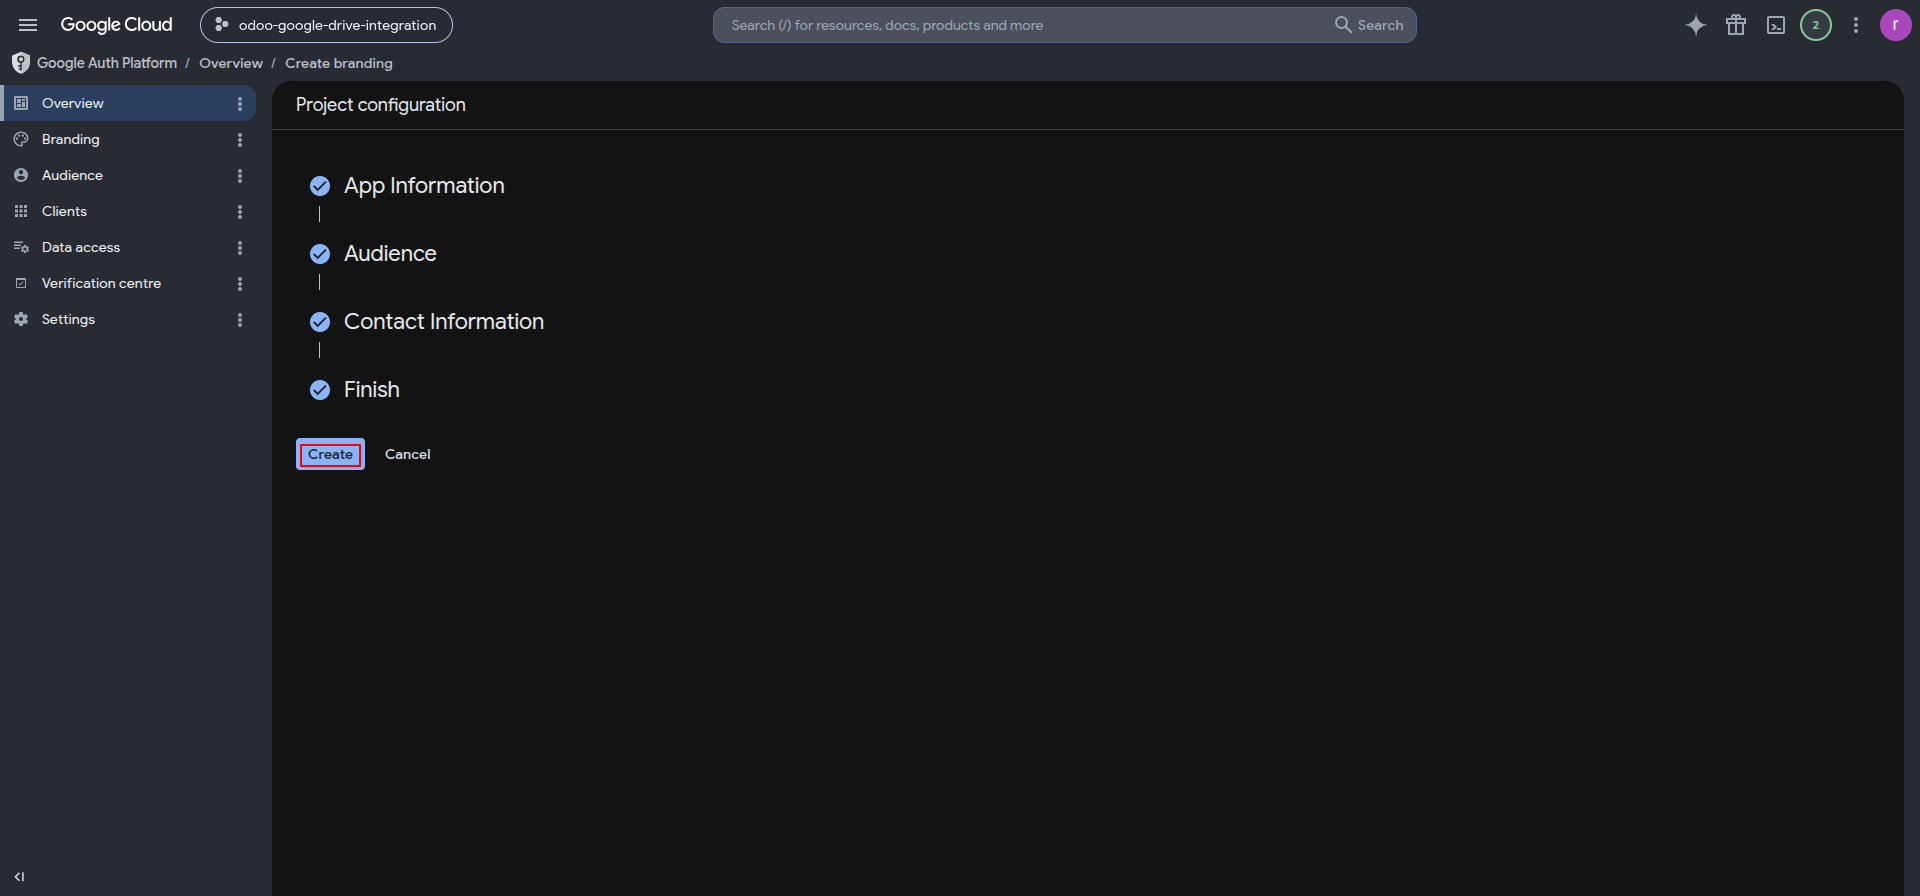Expand the App Information step
Viewport: 1920px width, 896px height.
click(x=424, y=186)
